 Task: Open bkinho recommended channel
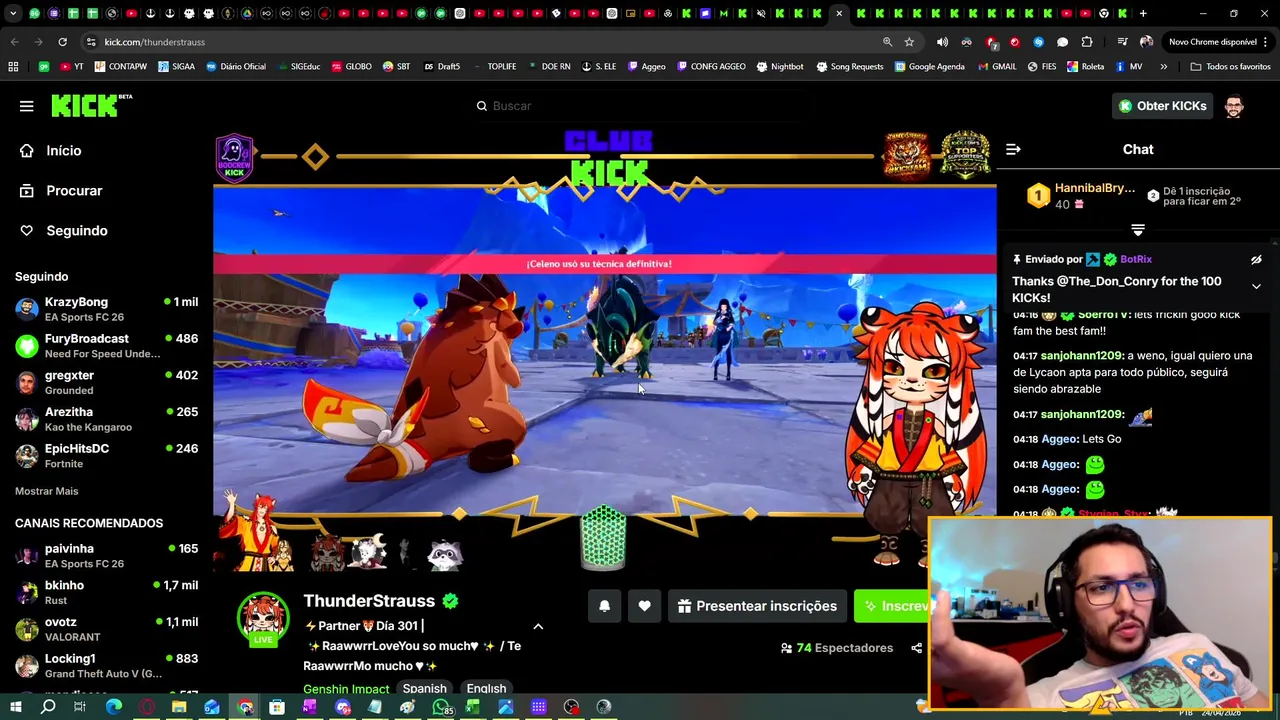pos(106,593)
